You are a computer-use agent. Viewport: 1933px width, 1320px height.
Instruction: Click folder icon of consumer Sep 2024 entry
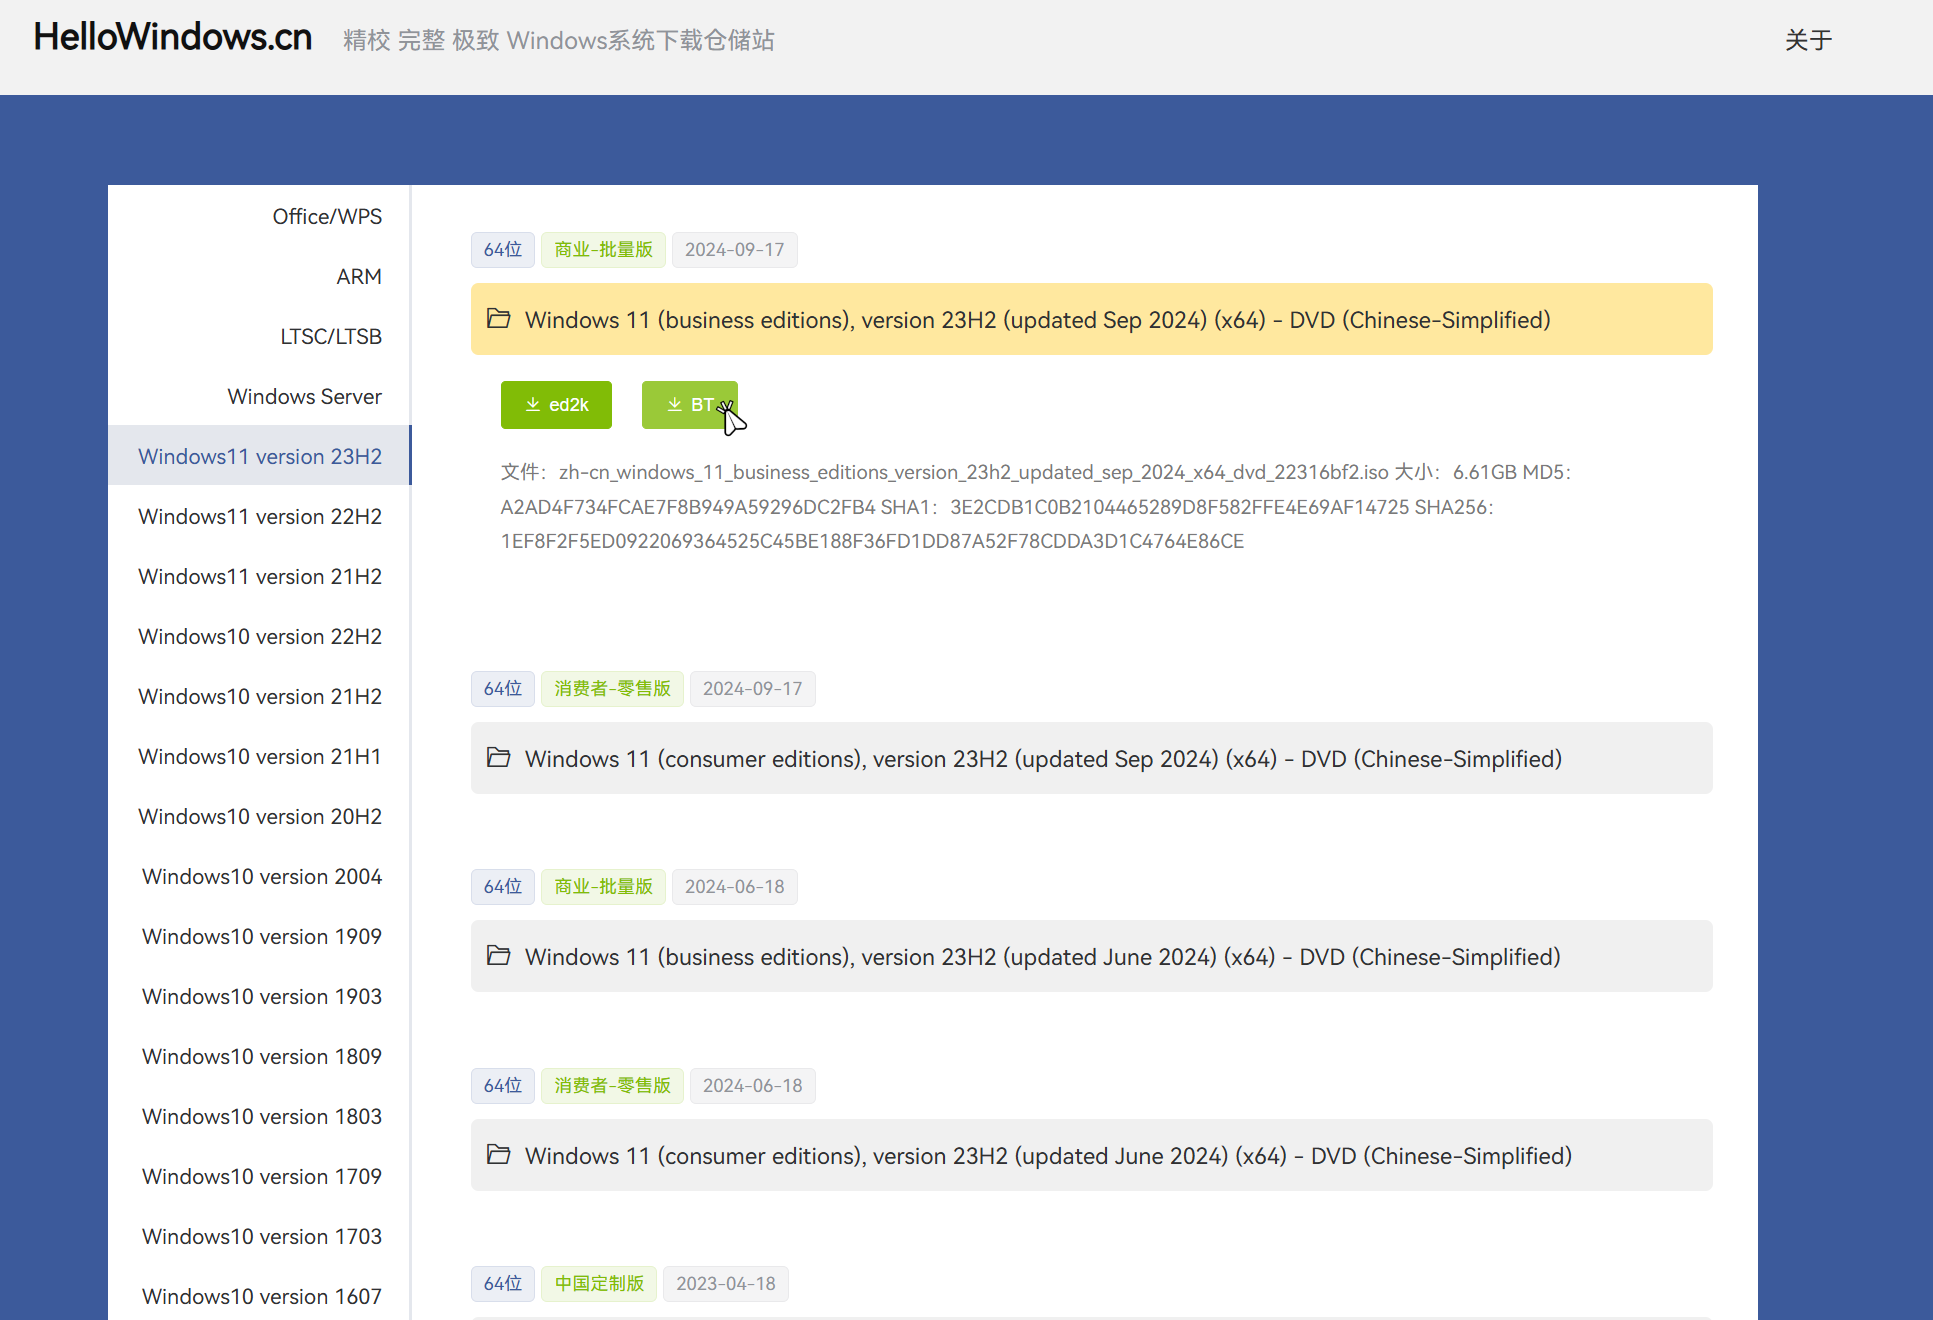pos(498,757)
